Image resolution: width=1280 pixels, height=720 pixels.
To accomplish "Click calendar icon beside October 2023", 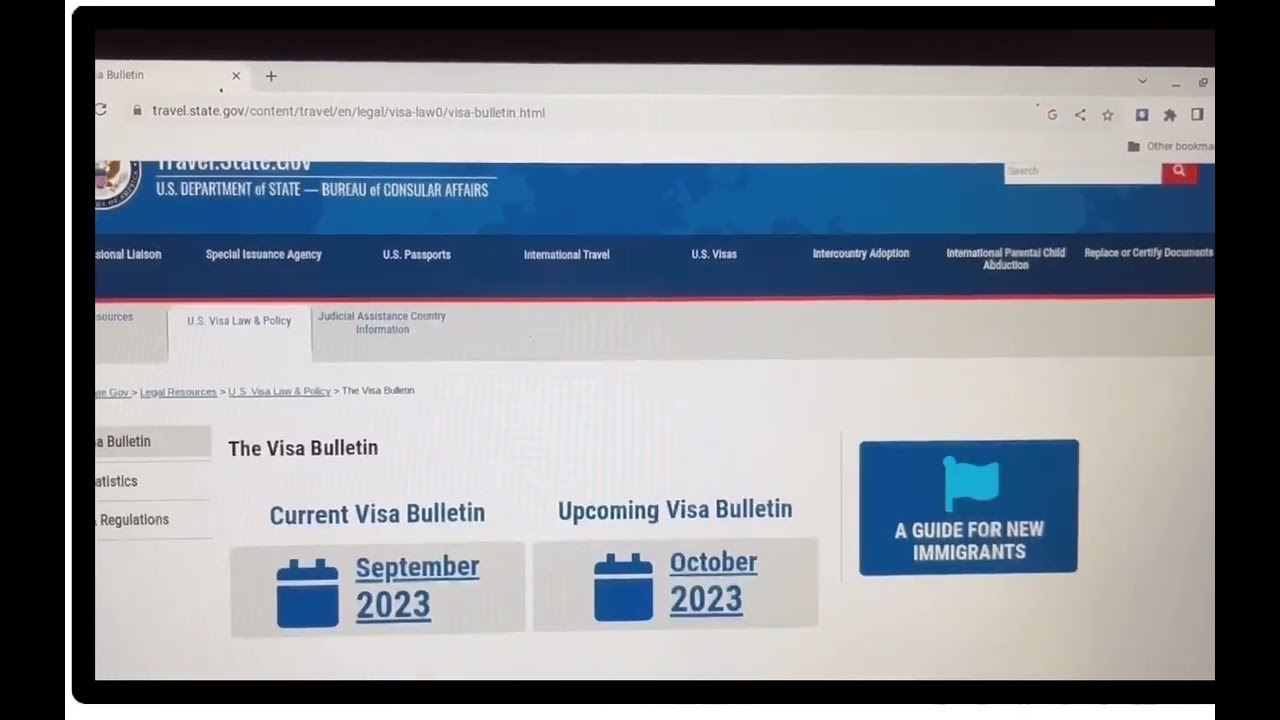I will (623, 587).
